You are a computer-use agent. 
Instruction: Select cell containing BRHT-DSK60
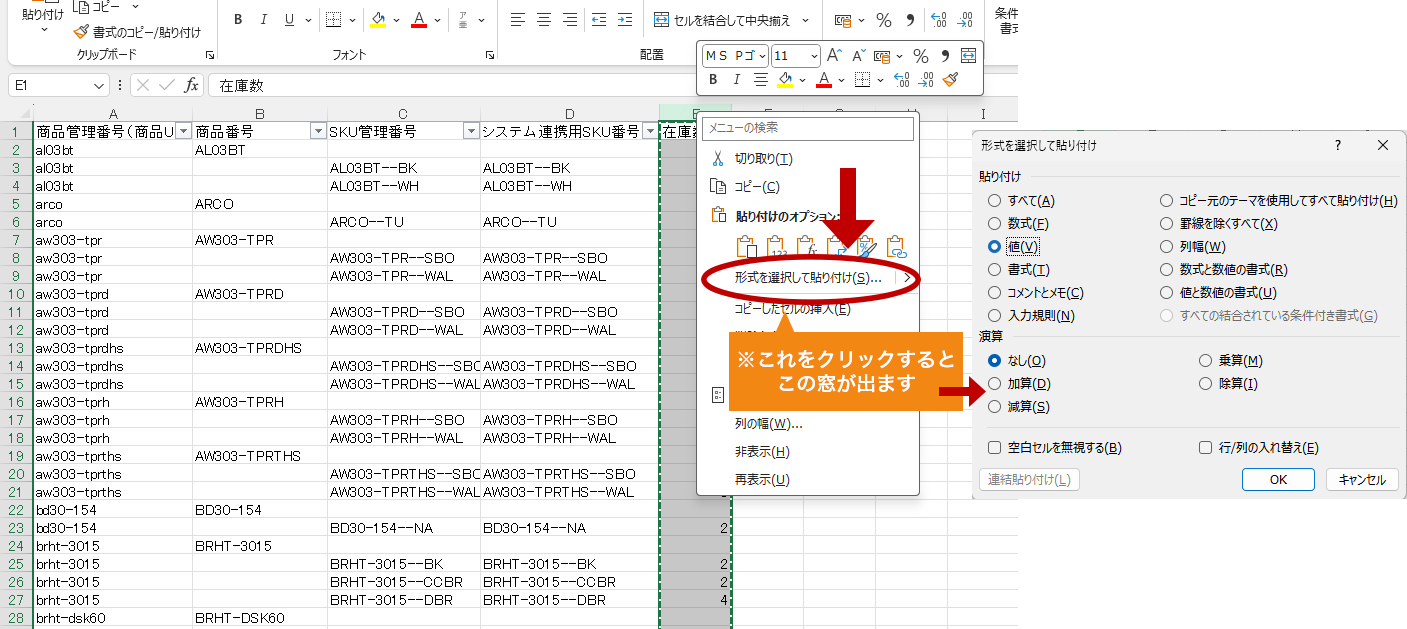pos(260,618)
